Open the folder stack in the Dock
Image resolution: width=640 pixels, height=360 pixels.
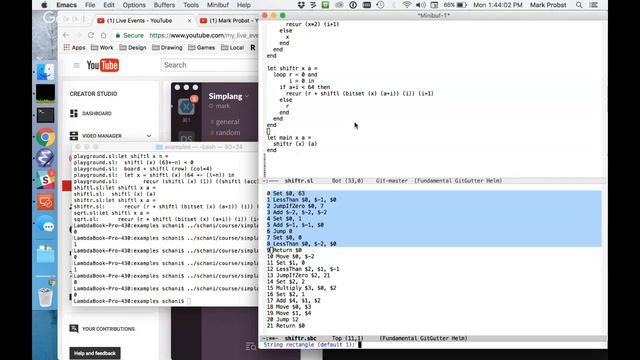[45, 254]
